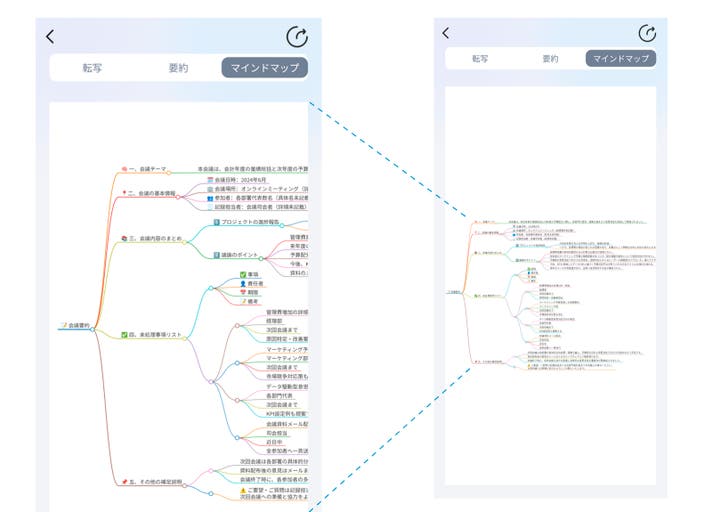This screenshot has width=712, height=512.
Task: Tap the share icon in left screen
Action: coord(297,37)
